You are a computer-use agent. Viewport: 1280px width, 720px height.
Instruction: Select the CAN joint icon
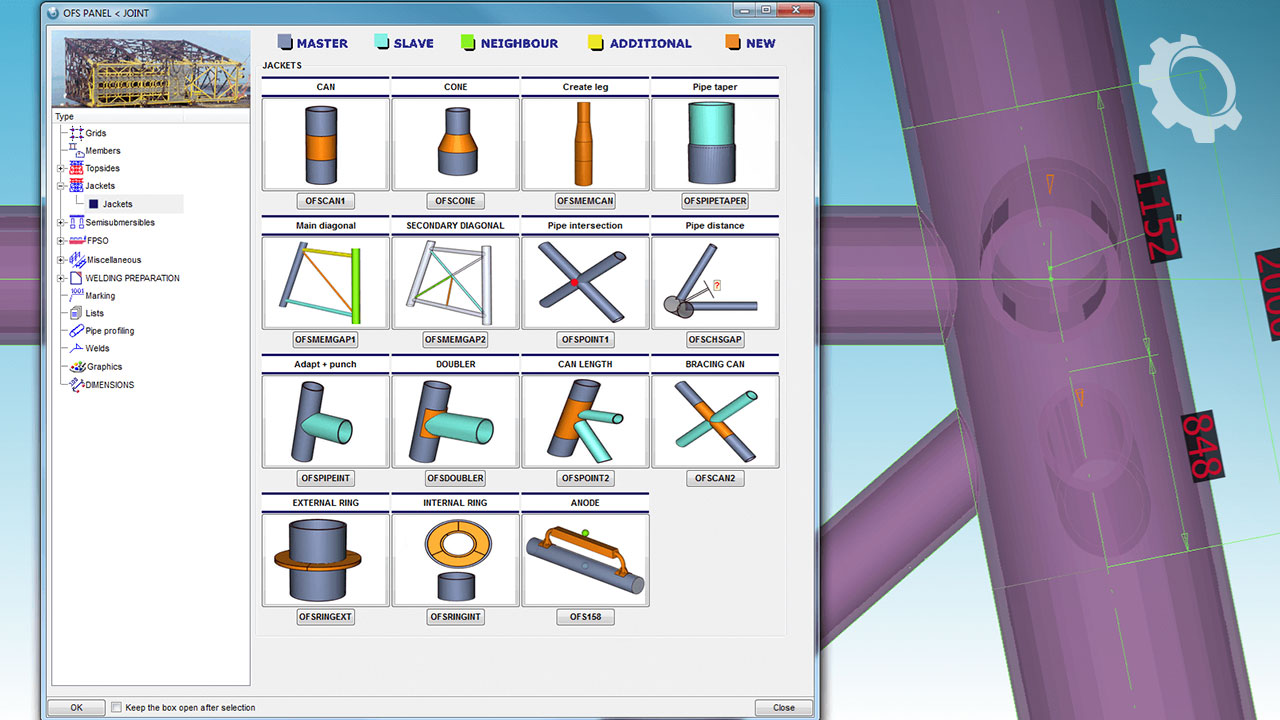(x=325, y=143)
